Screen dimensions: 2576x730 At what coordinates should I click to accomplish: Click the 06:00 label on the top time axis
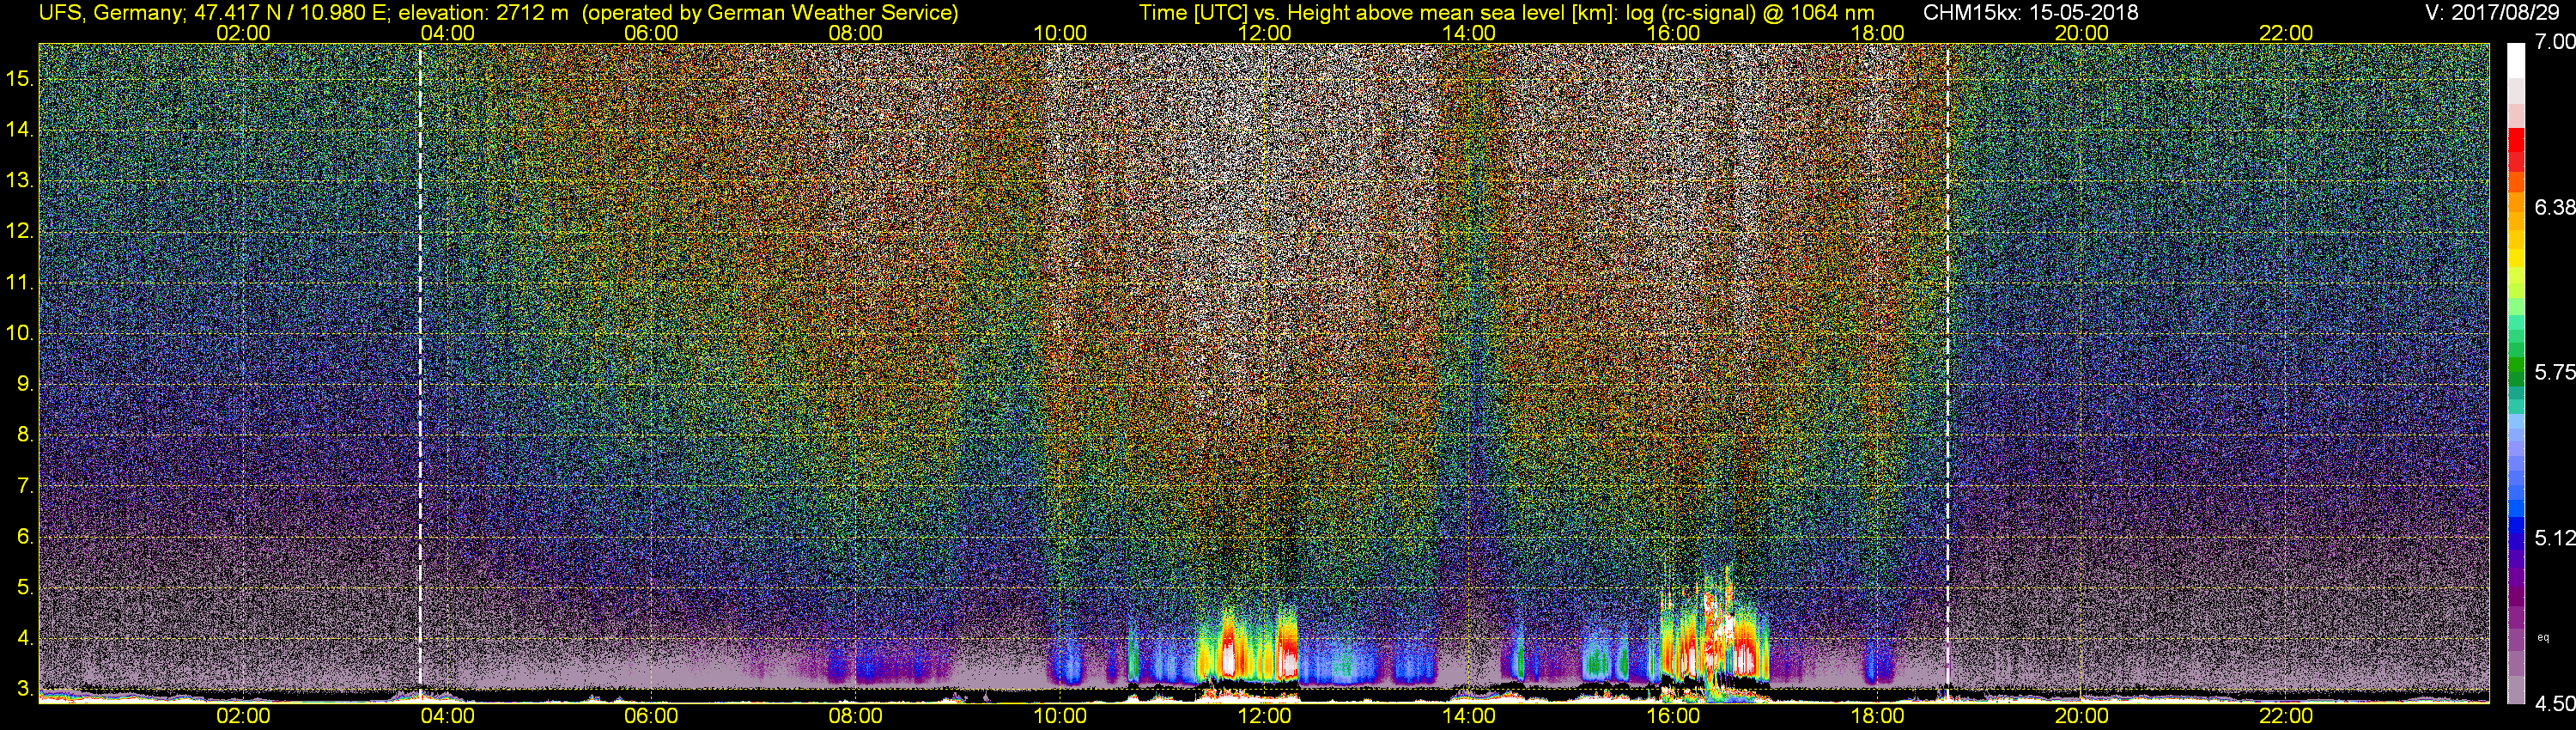[651, 33]
